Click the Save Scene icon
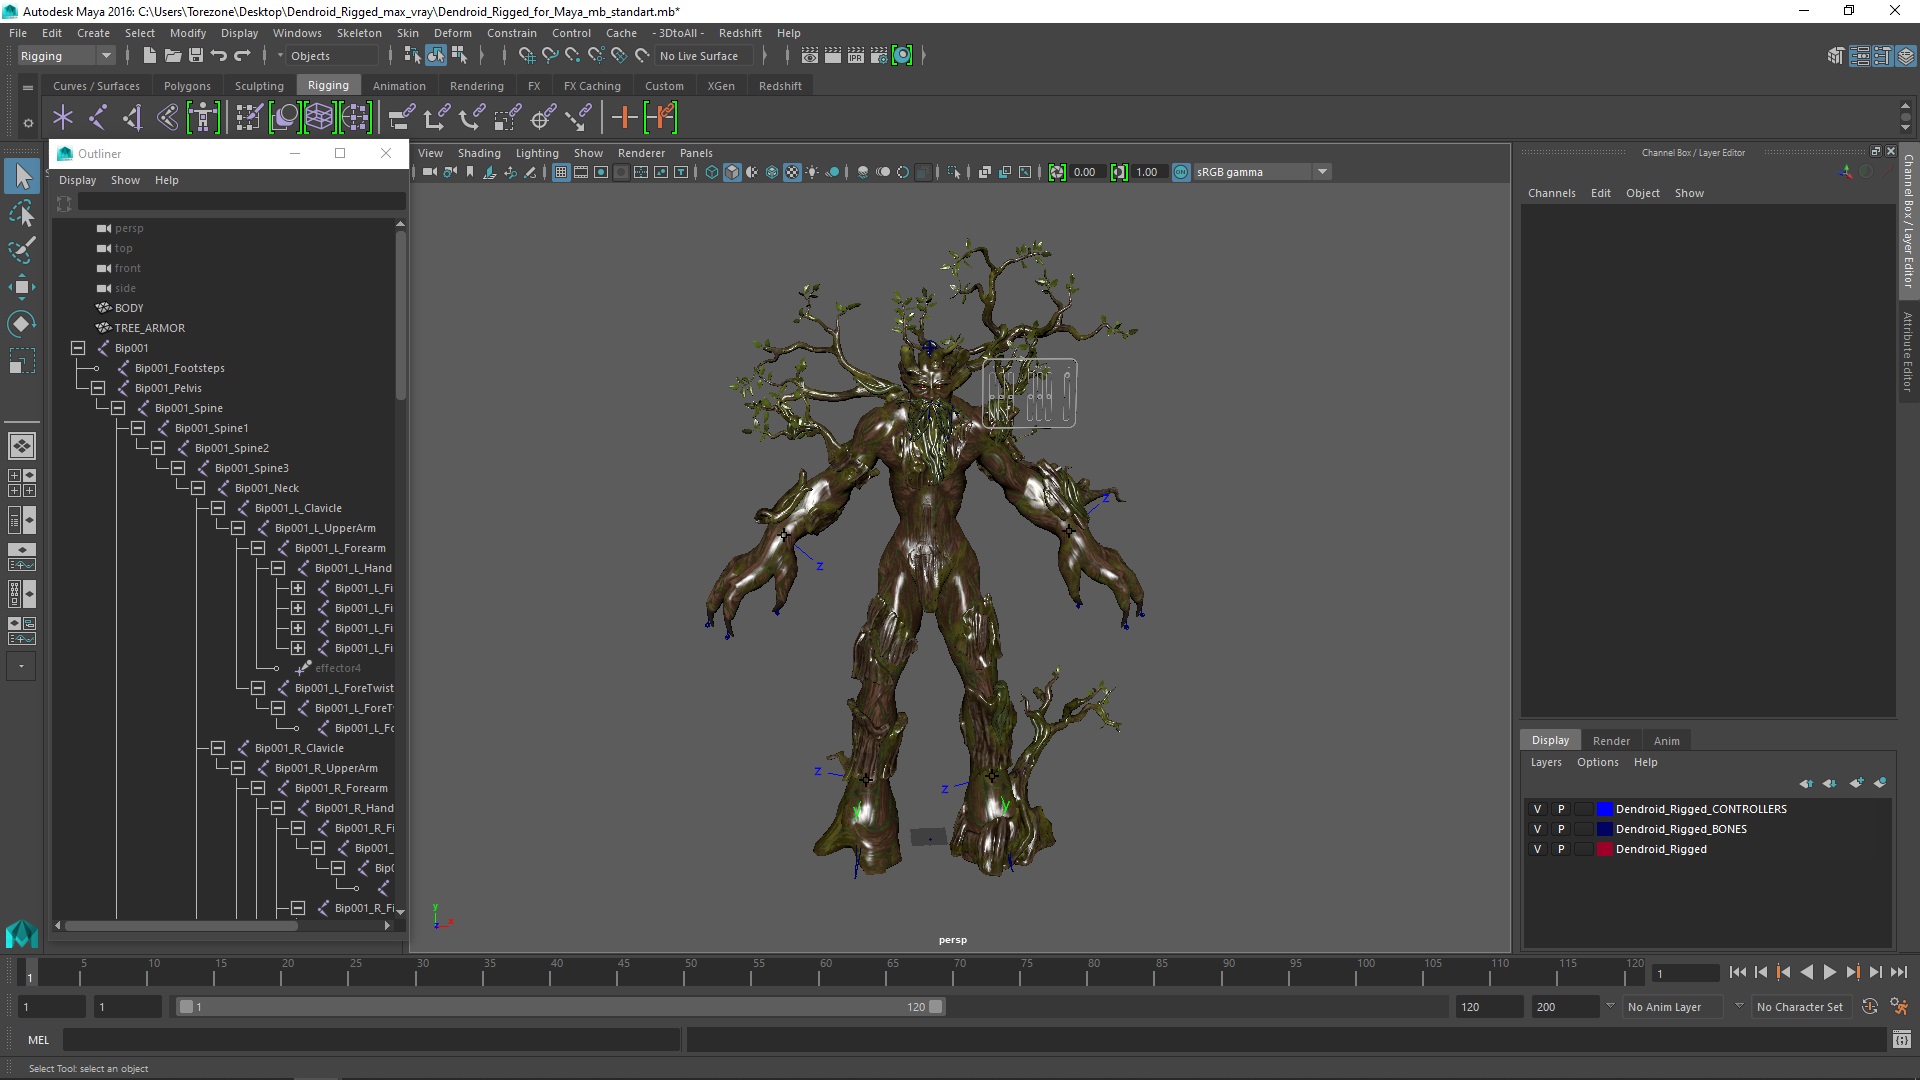 196,56
